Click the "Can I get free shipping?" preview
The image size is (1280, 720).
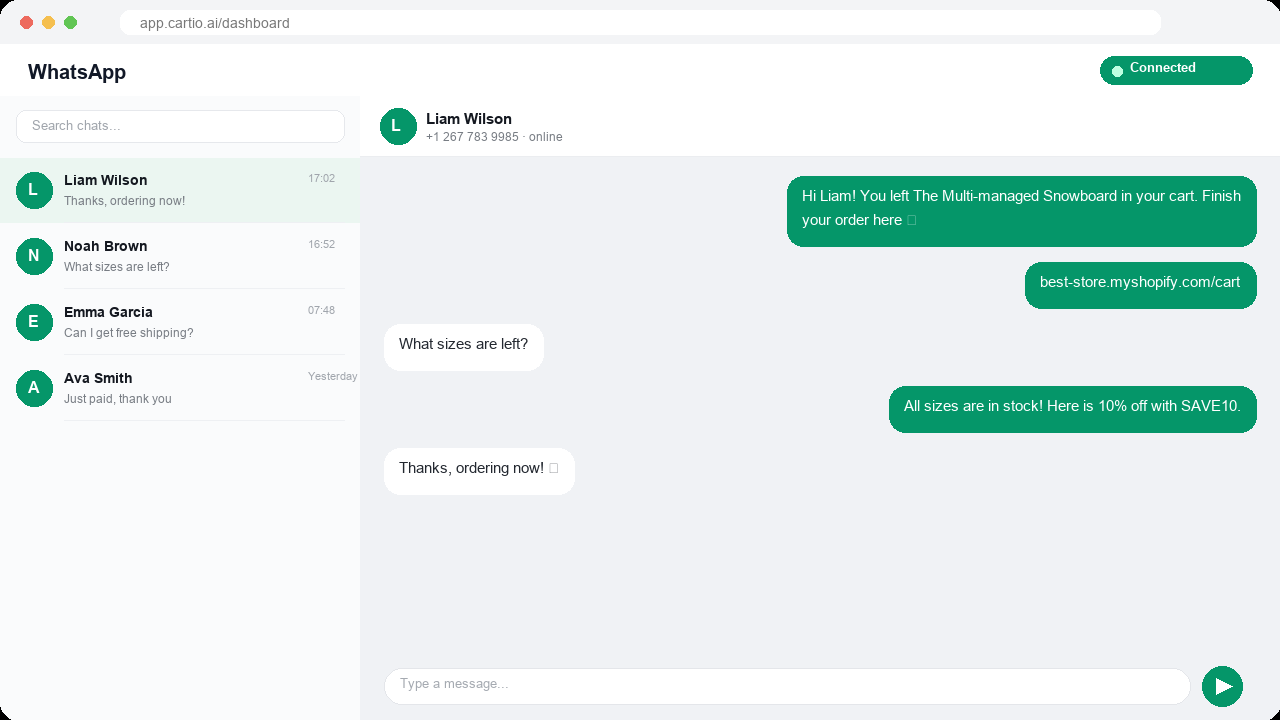click(129, 333)
